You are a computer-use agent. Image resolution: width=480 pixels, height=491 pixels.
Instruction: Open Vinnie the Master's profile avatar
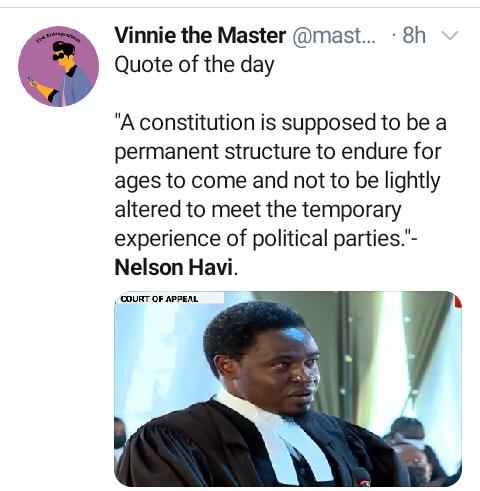(x=58, y=66)
